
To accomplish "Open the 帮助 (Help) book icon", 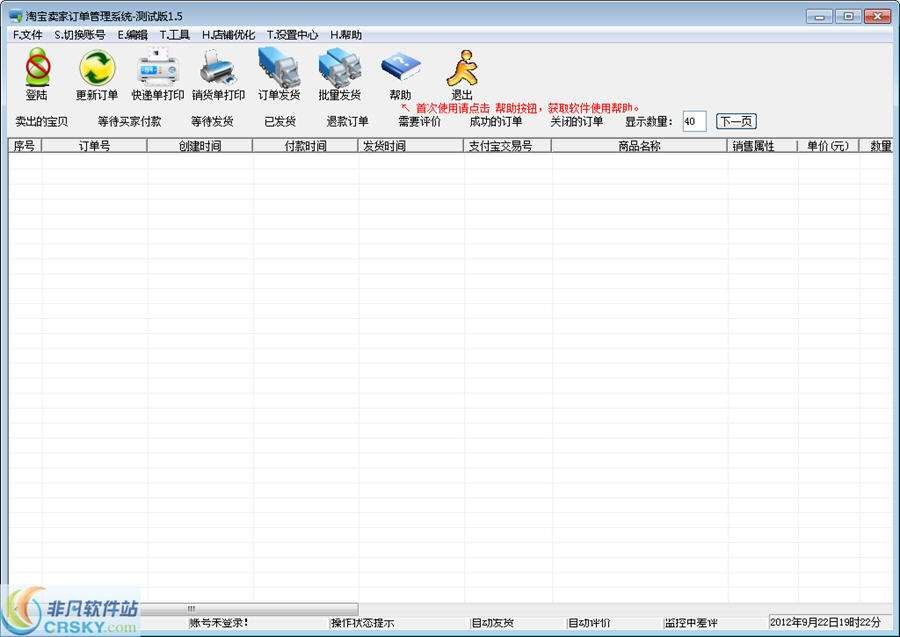I will [x=400, y=75].
